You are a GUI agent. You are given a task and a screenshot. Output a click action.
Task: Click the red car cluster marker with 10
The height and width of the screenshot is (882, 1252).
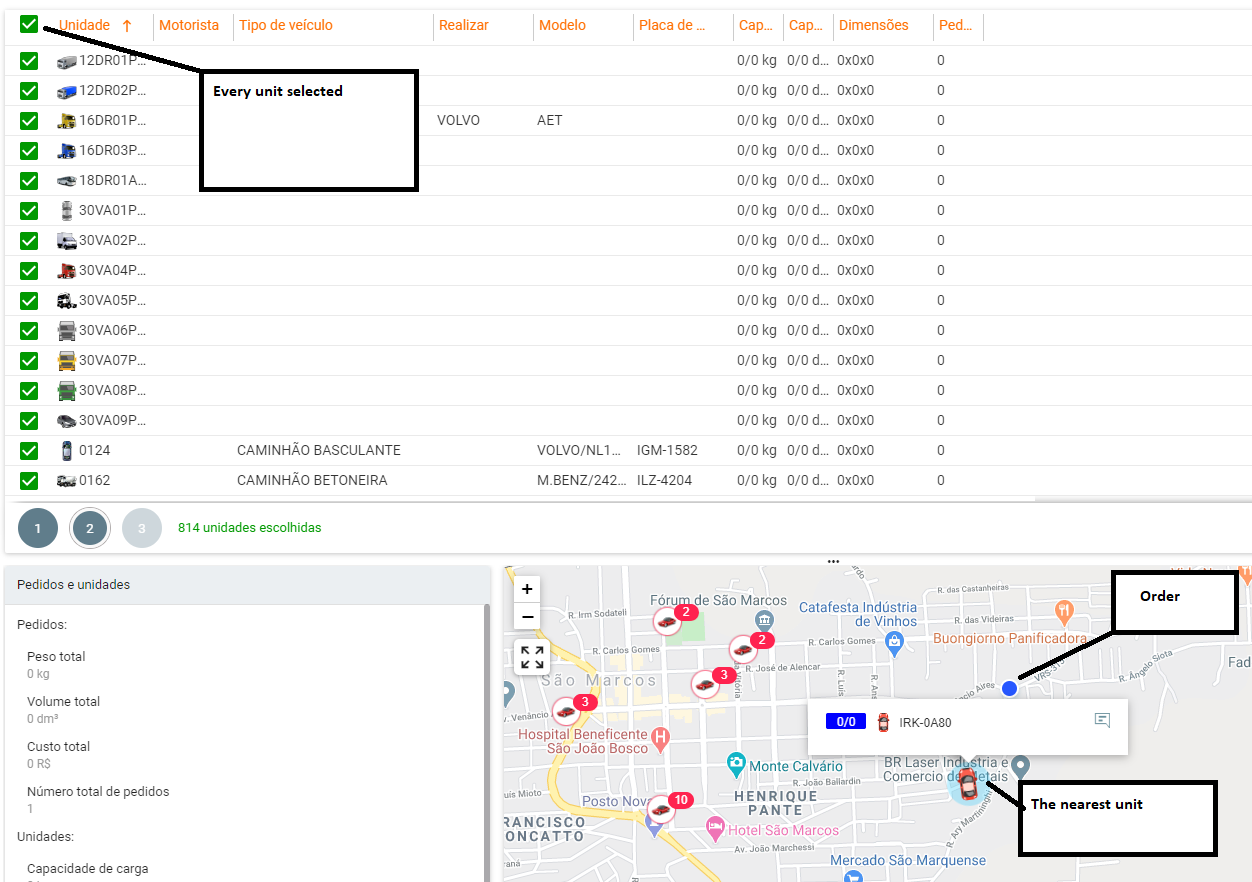click(x=661, y=809)
